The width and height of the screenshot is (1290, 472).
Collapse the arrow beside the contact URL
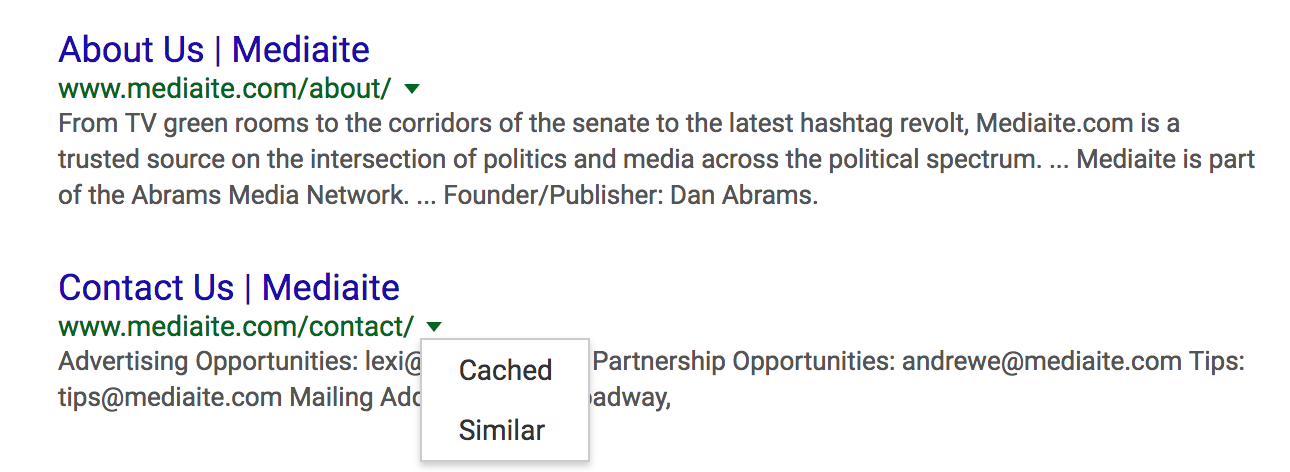click(434, 326)
